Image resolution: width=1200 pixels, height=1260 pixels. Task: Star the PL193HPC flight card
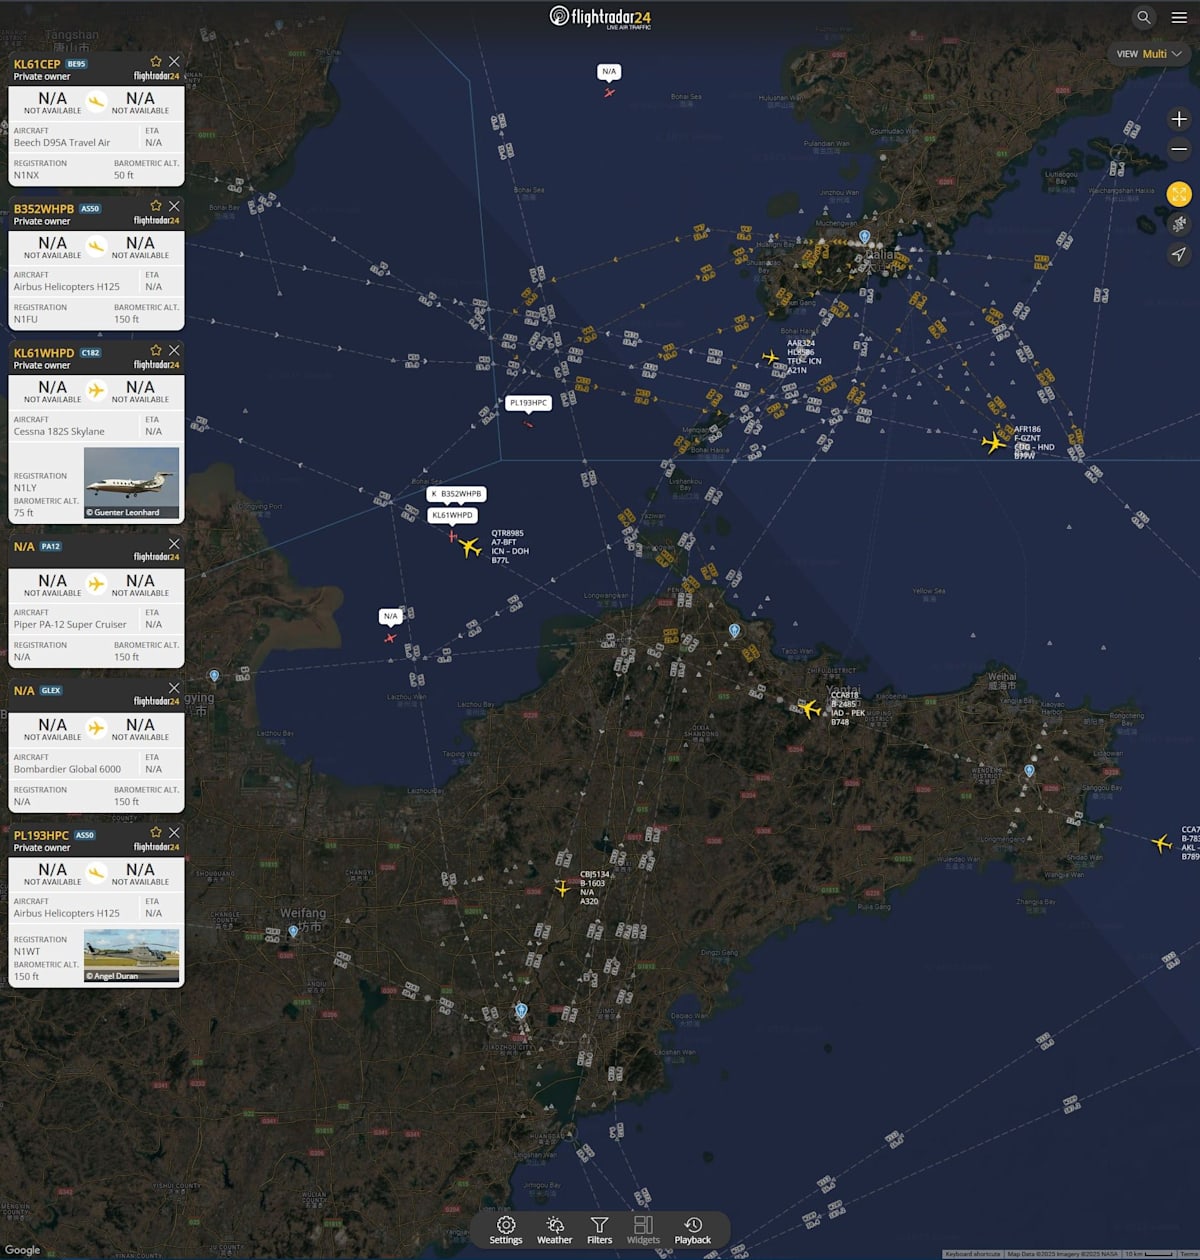pyautogui.click(x=156, y=833)
